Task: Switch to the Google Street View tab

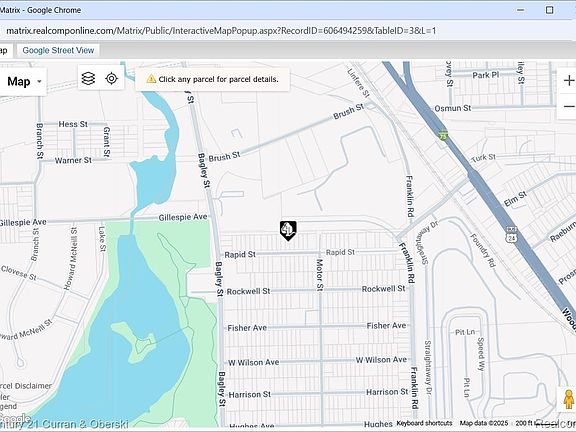Action: click(58, 50)
